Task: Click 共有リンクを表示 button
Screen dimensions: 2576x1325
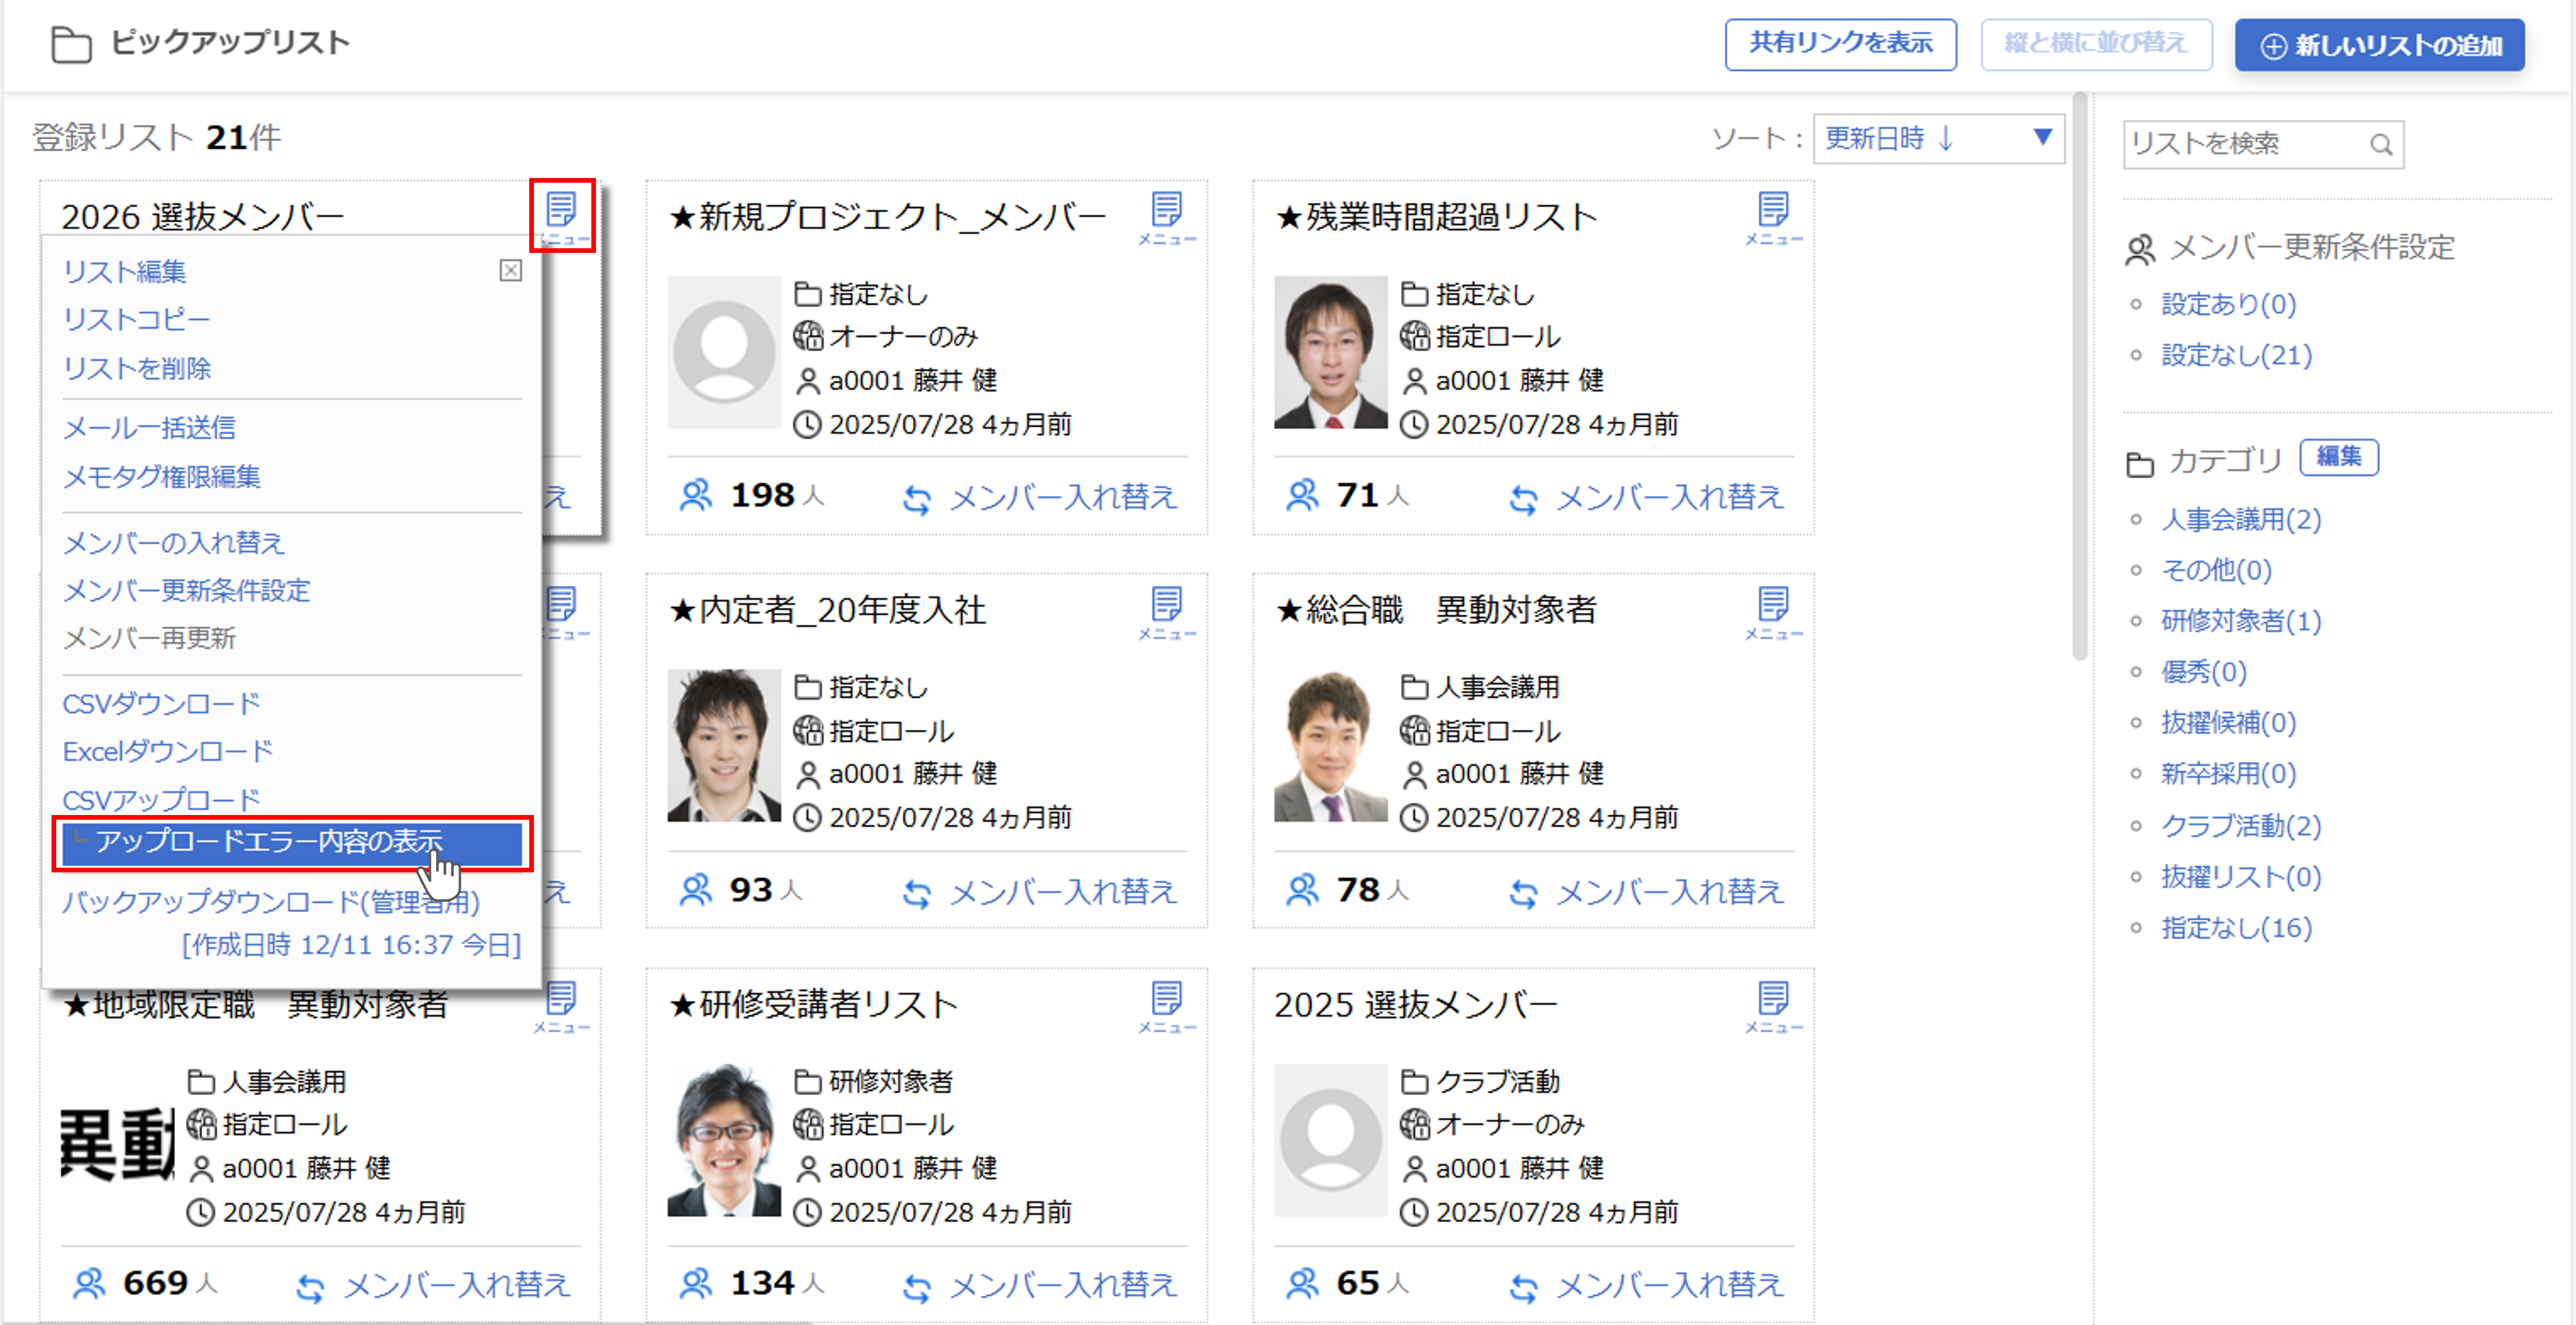Action: 1840,44
